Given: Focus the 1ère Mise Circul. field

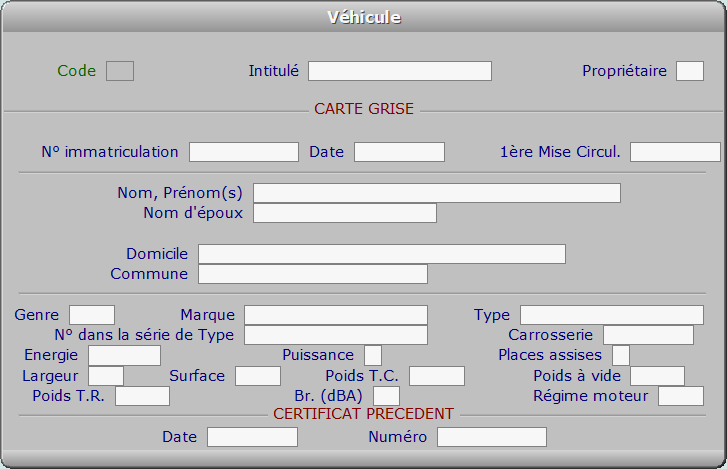Looking at the screenshot, I should 675,152.
